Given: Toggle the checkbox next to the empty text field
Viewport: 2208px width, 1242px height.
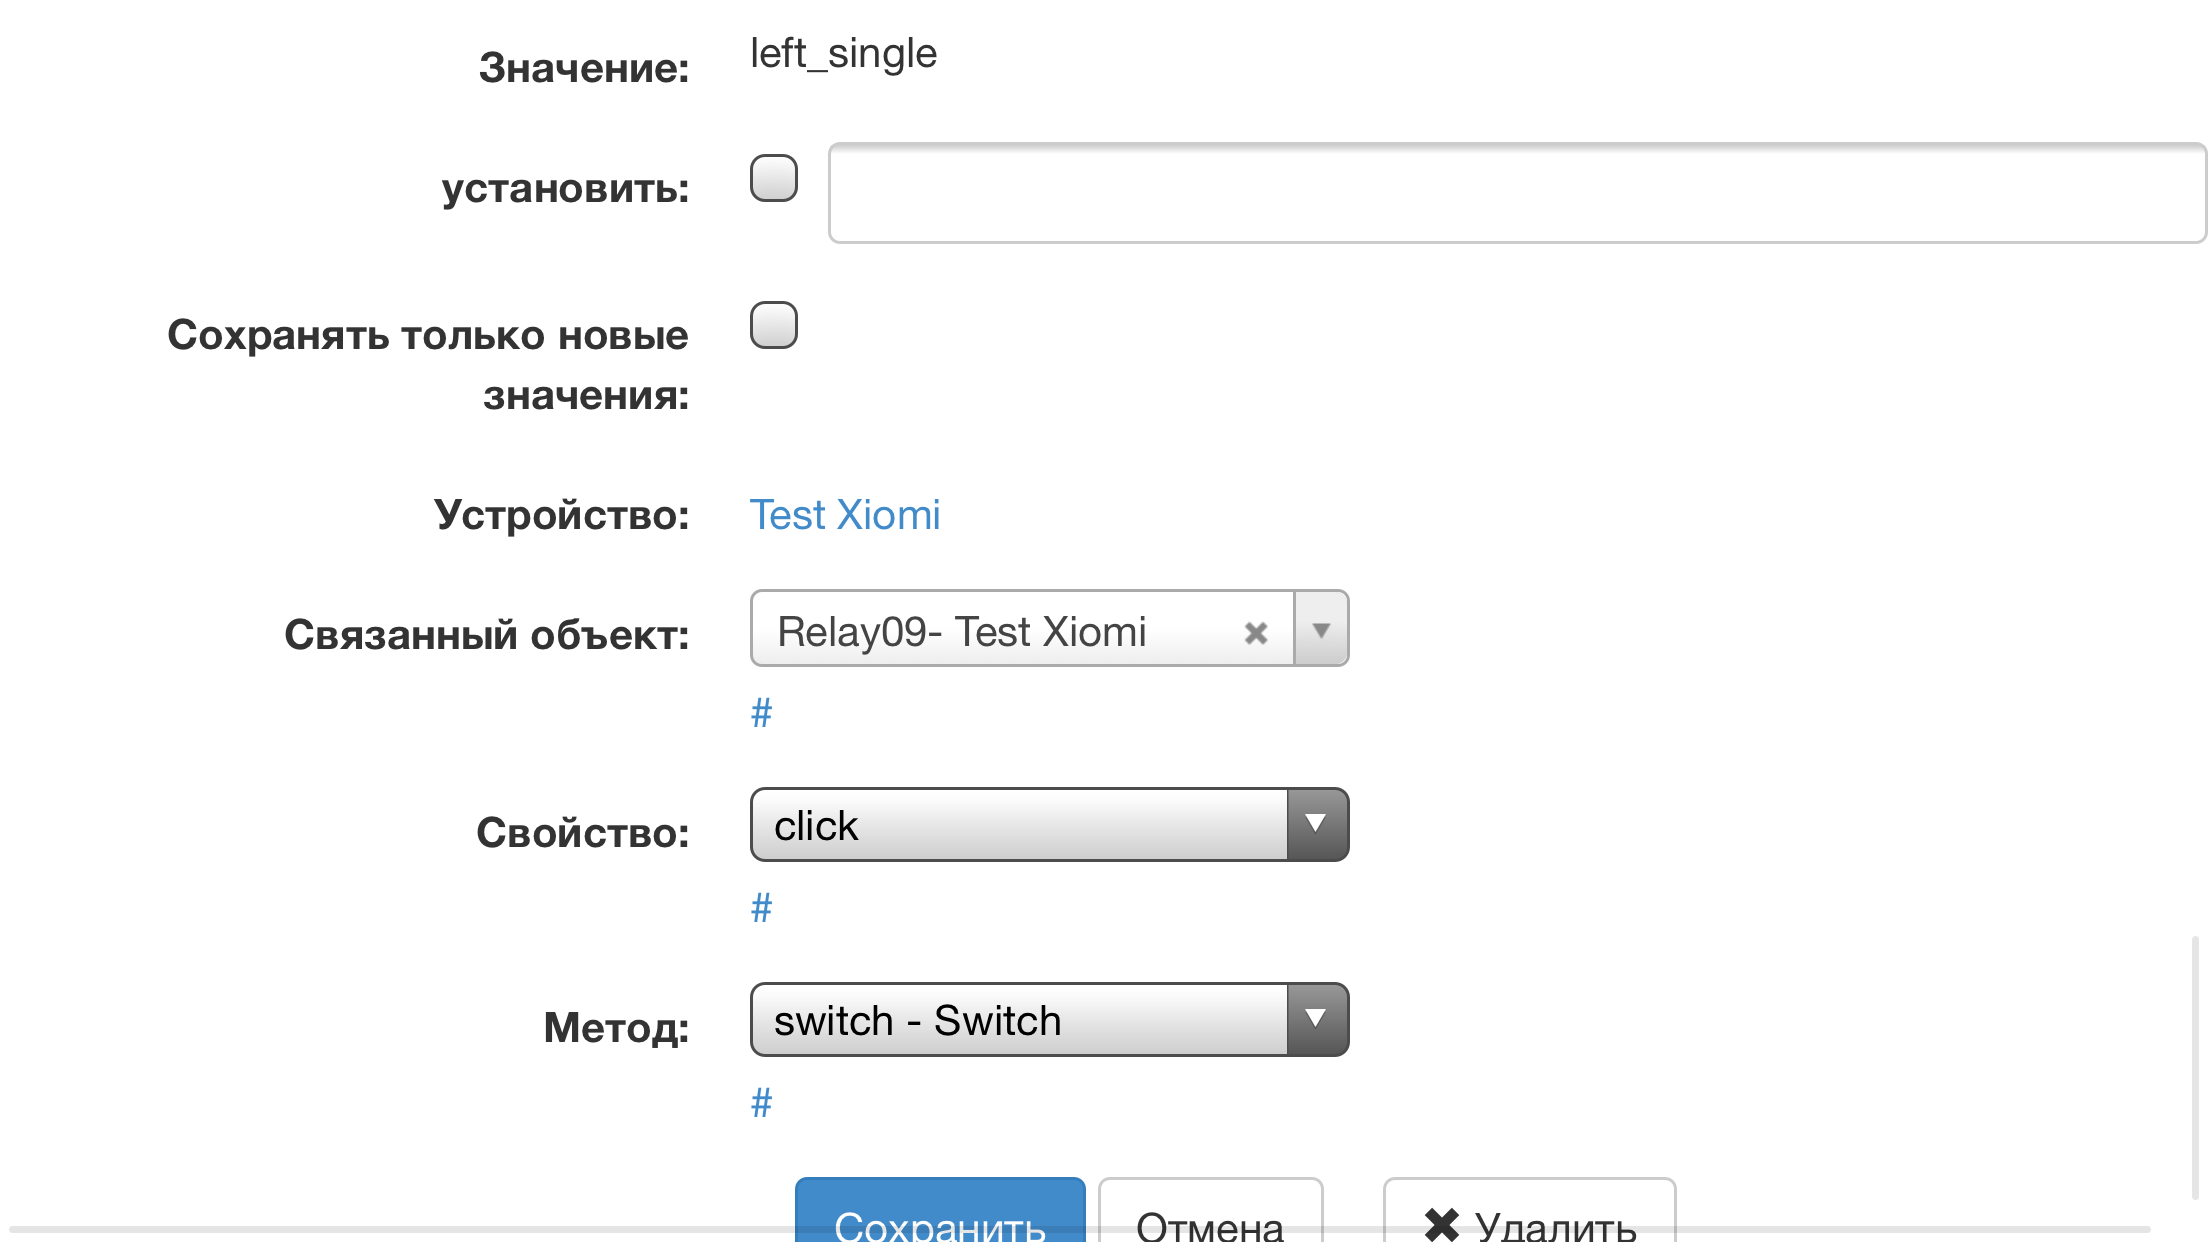Looking at the screenshot, I should click(x=772, y=179).
